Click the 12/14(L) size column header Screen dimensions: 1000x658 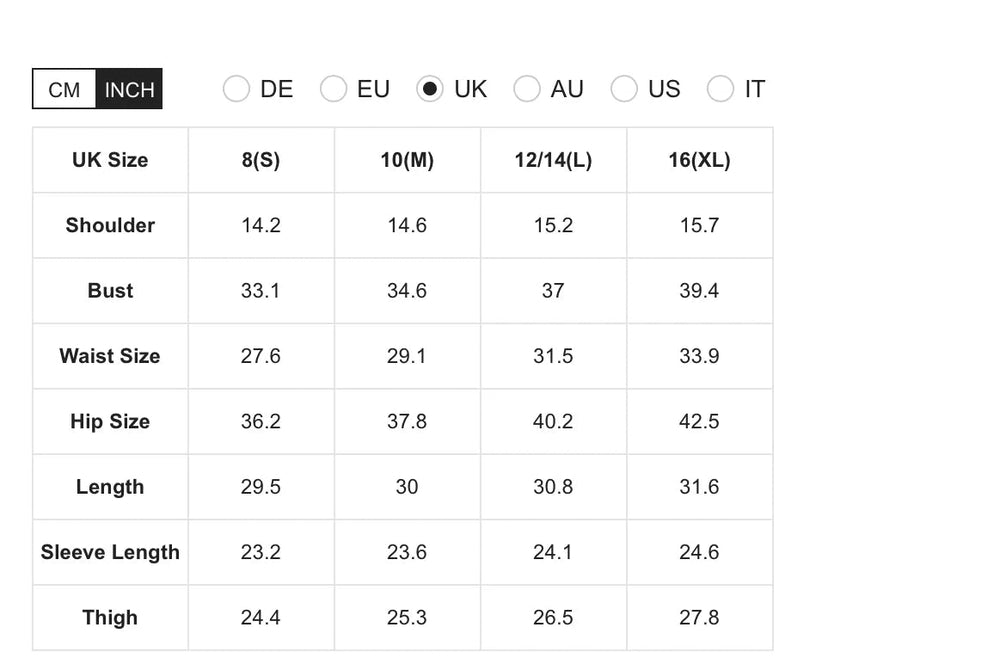[x=553, y=160]
